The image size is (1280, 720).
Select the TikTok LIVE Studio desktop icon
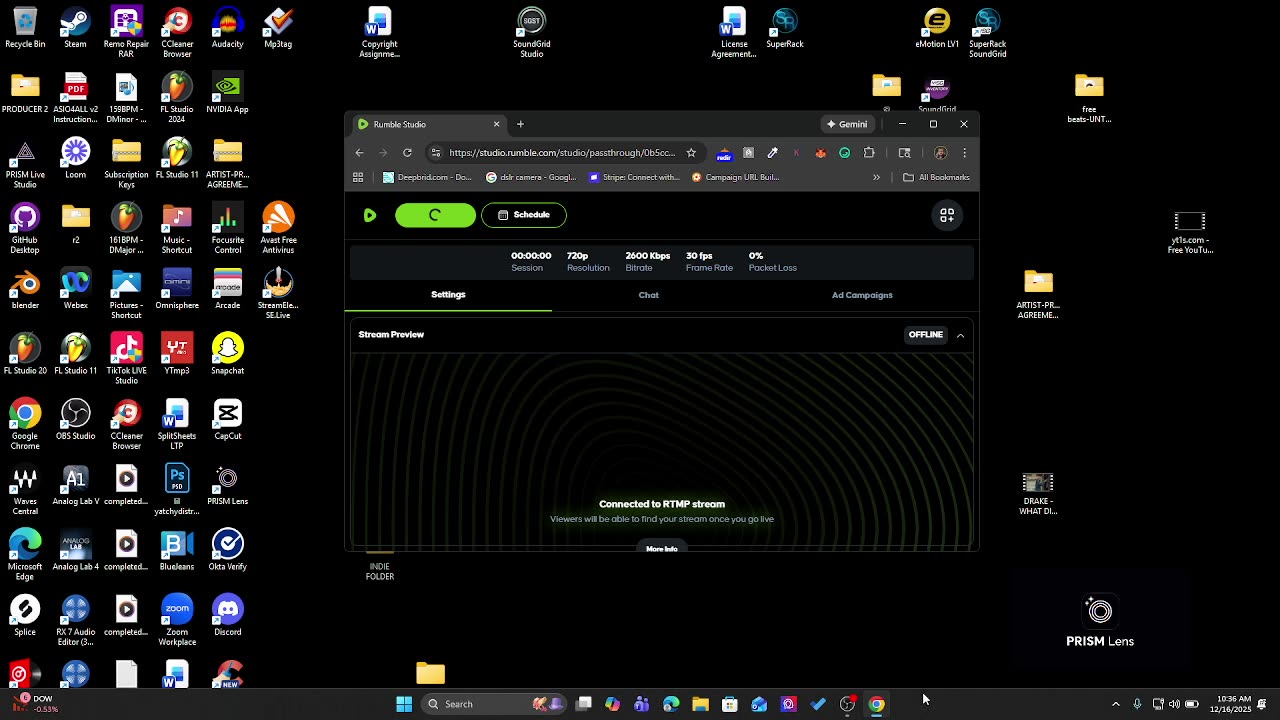coord(126,360)
